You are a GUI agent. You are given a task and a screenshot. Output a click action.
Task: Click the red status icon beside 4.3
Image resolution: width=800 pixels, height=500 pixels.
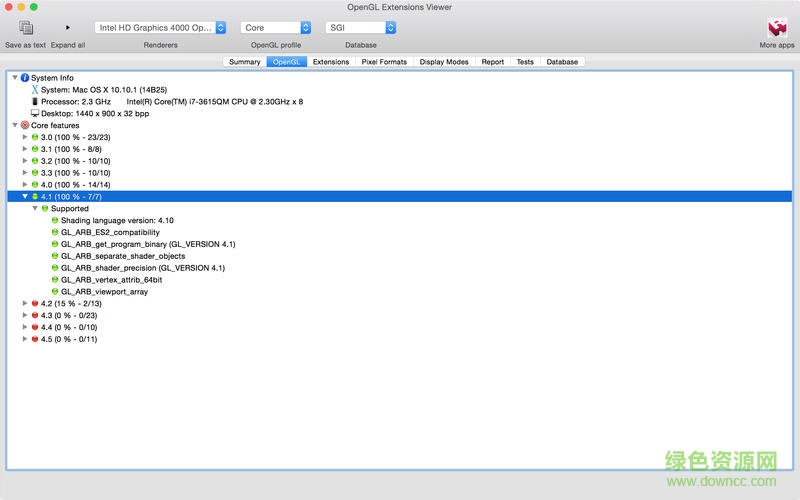click(35, 315)
